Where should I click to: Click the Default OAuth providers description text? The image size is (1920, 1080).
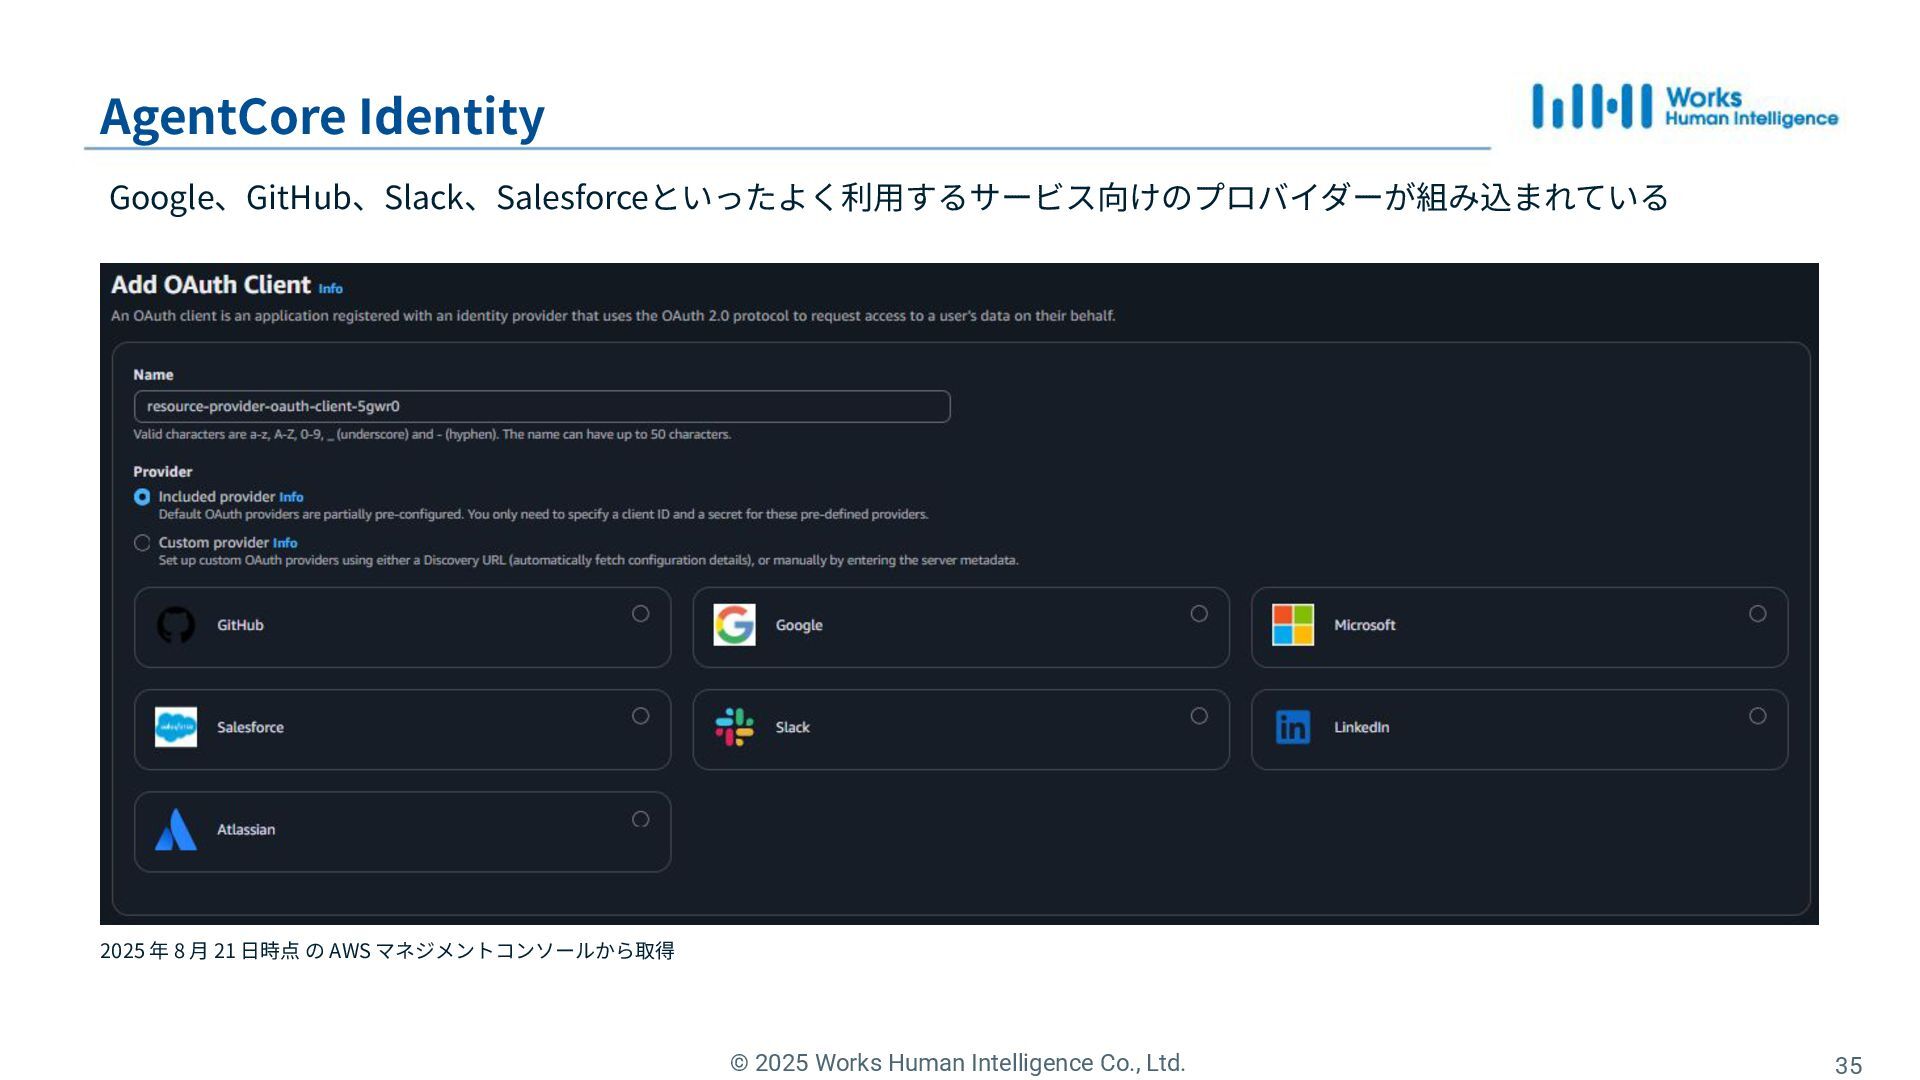coord(543,515)
